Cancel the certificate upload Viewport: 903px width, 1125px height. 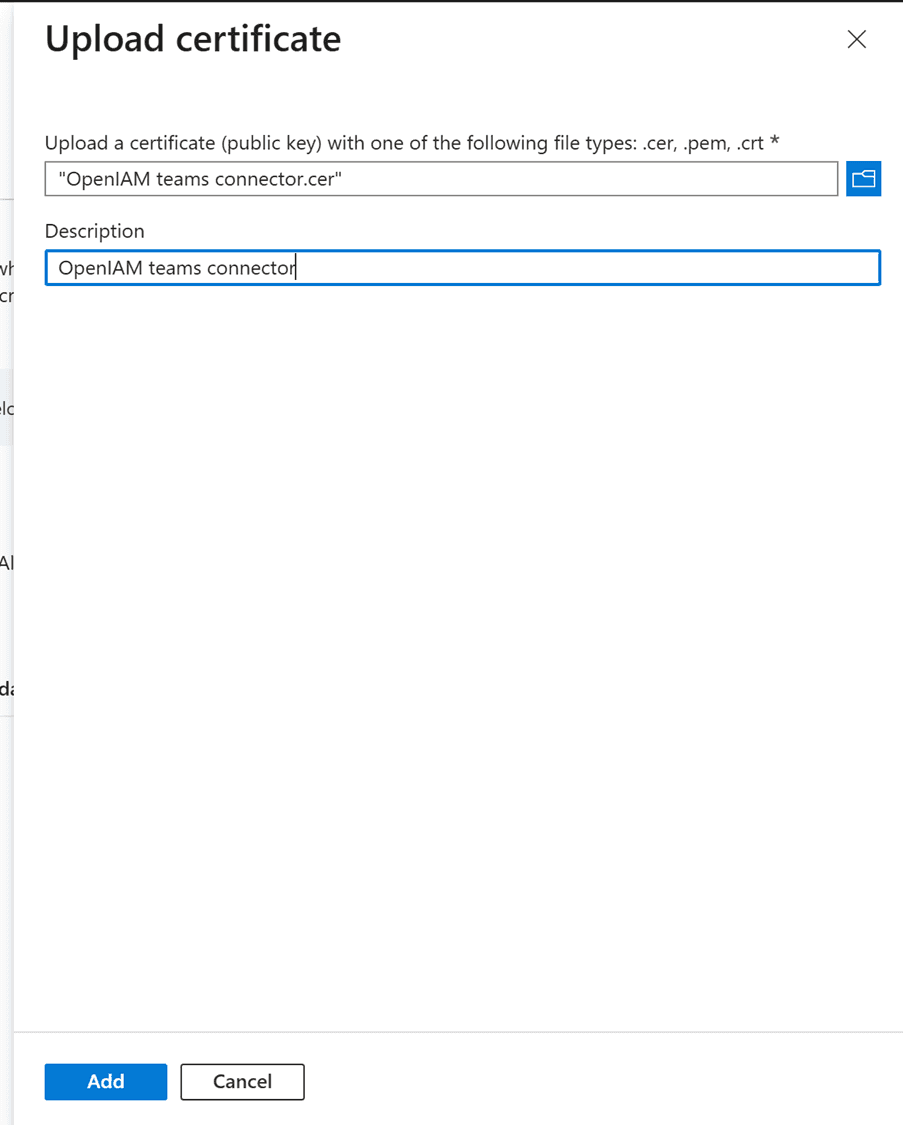click(242, 1081)
